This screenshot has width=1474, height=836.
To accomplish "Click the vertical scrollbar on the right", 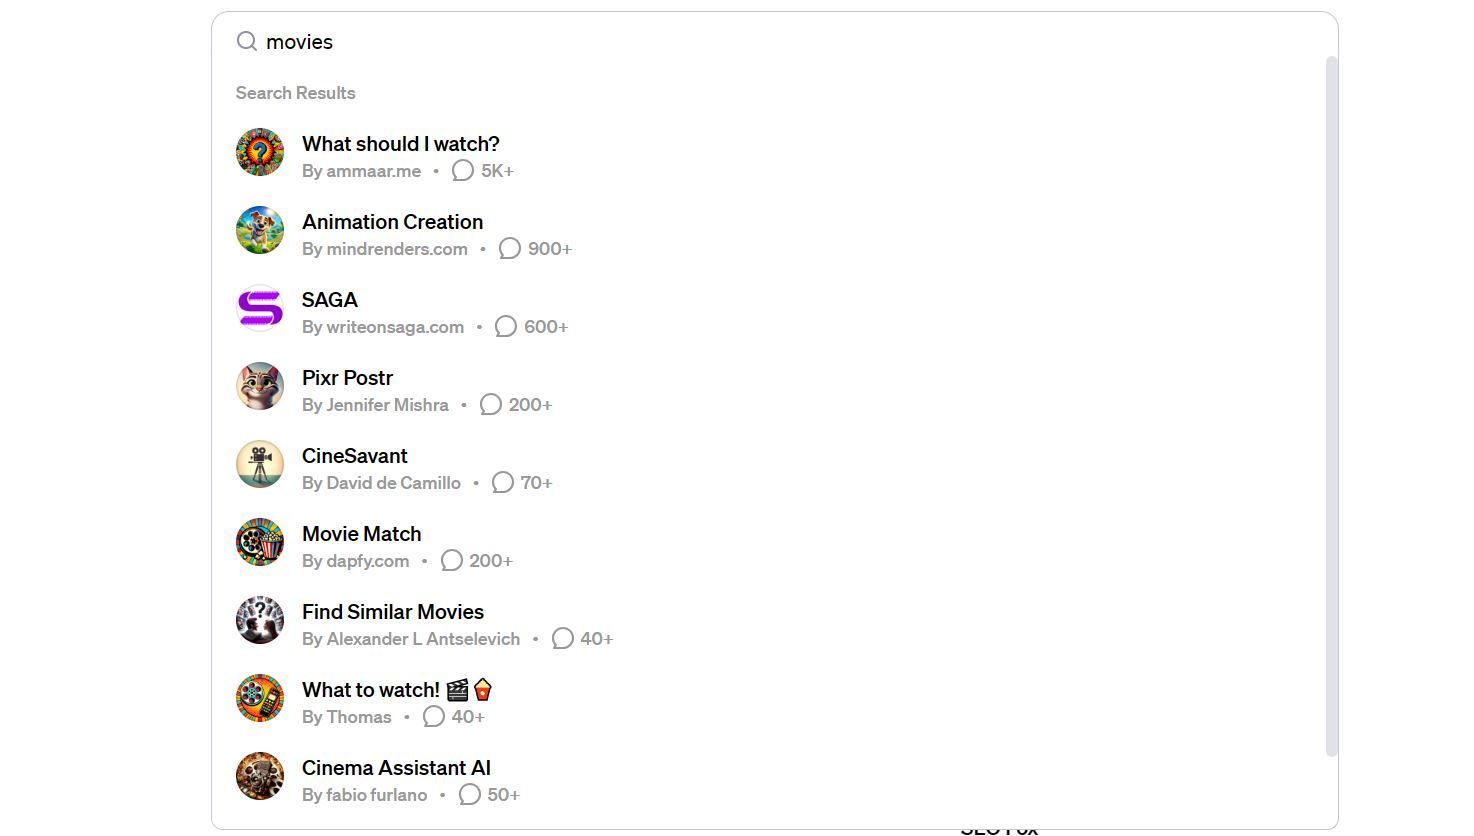I will pos(1330,400).
